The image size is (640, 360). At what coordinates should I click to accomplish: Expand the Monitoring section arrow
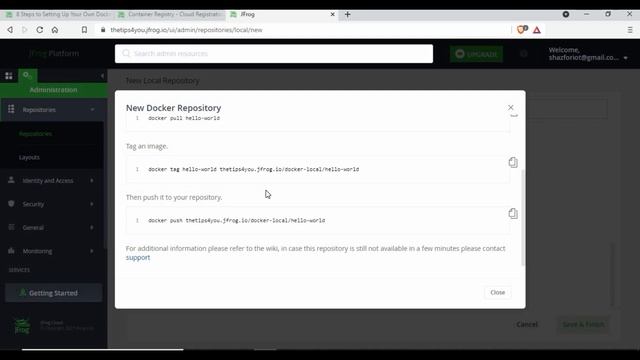point(91,251)
